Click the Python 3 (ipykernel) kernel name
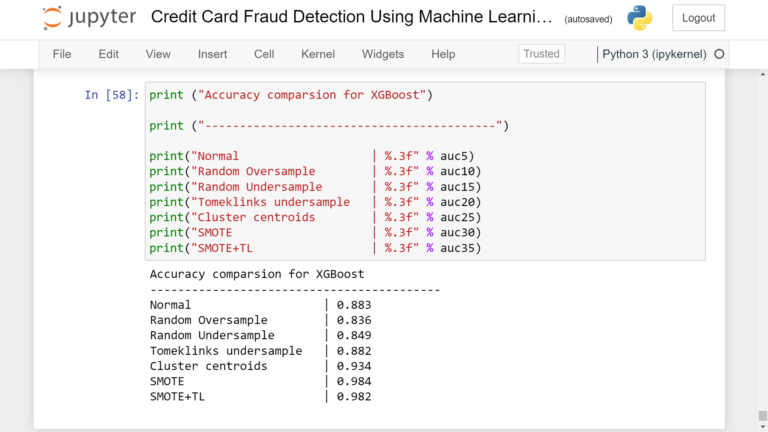The width and height of the screenshot is (768, 432). coord(654,54)
